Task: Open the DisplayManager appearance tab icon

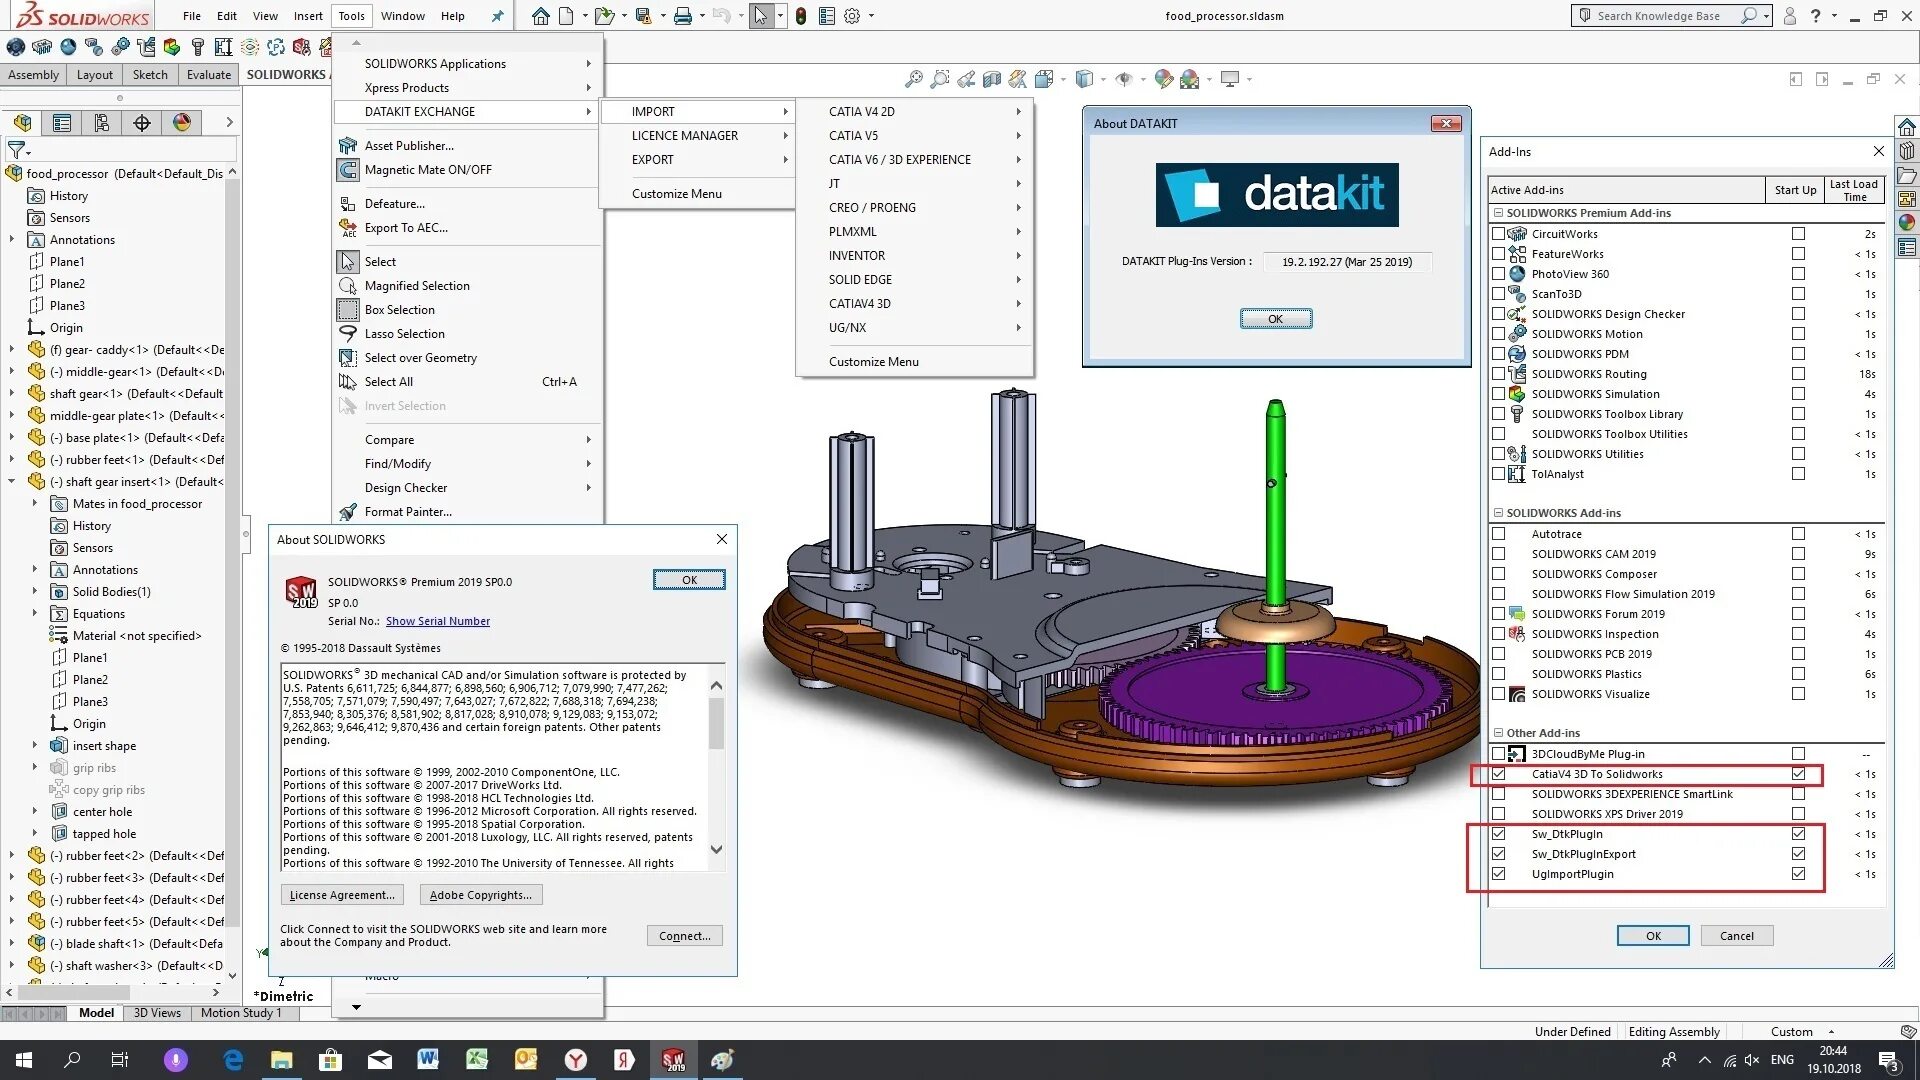Action: [x=181, y=122]
